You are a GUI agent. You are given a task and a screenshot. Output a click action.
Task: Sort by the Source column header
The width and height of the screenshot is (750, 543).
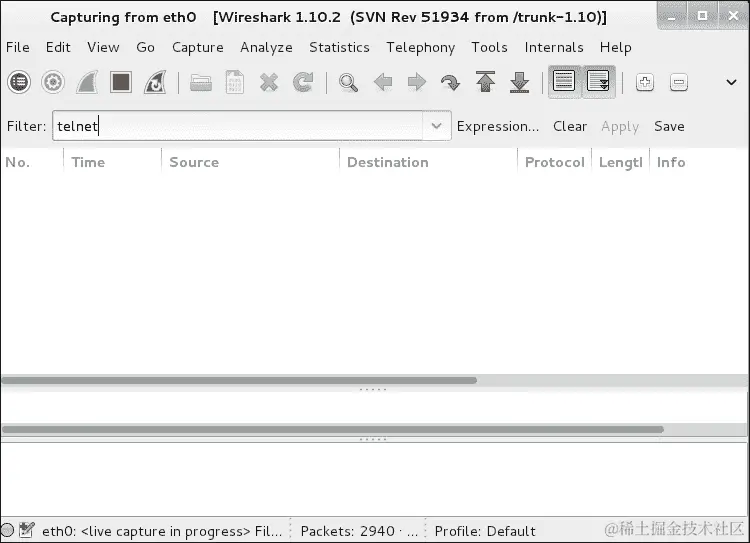coord(250,162)
